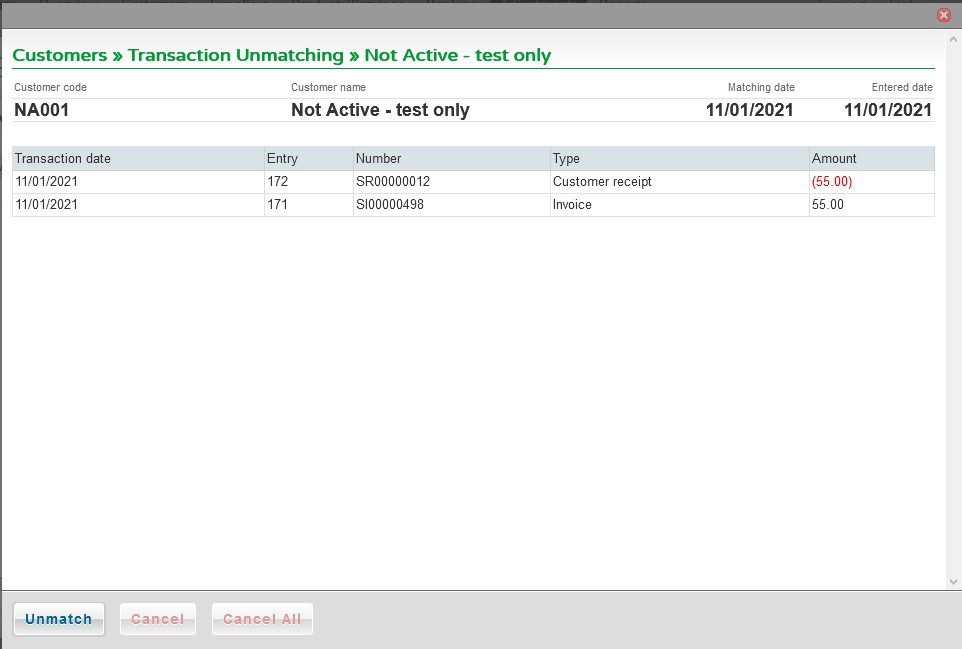The width and height of the screenshot is (962, 649).
Task: Click Transaction Unmatching in the breadcrumb
Action: click(x=236, y=55)
